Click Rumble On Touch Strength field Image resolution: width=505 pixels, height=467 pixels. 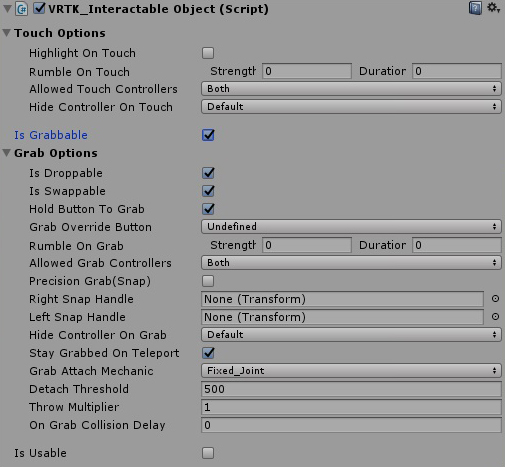(x=307, y=71)
